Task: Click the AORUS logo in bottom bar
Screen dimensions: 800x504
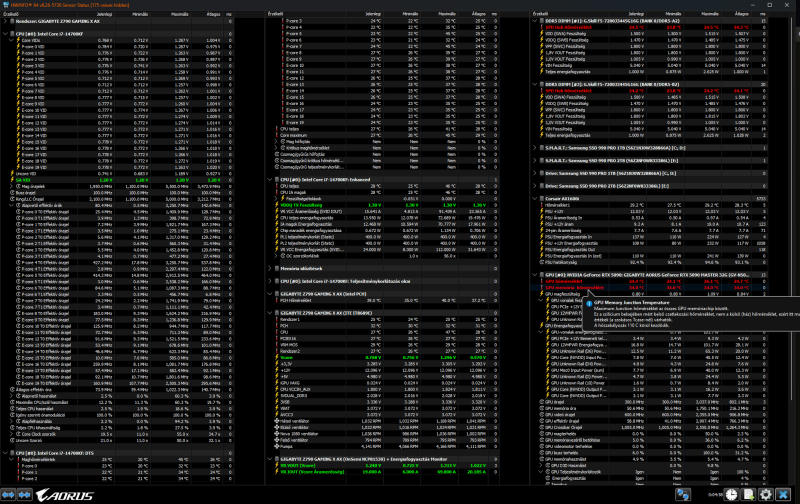Action: tap(65, 495)
